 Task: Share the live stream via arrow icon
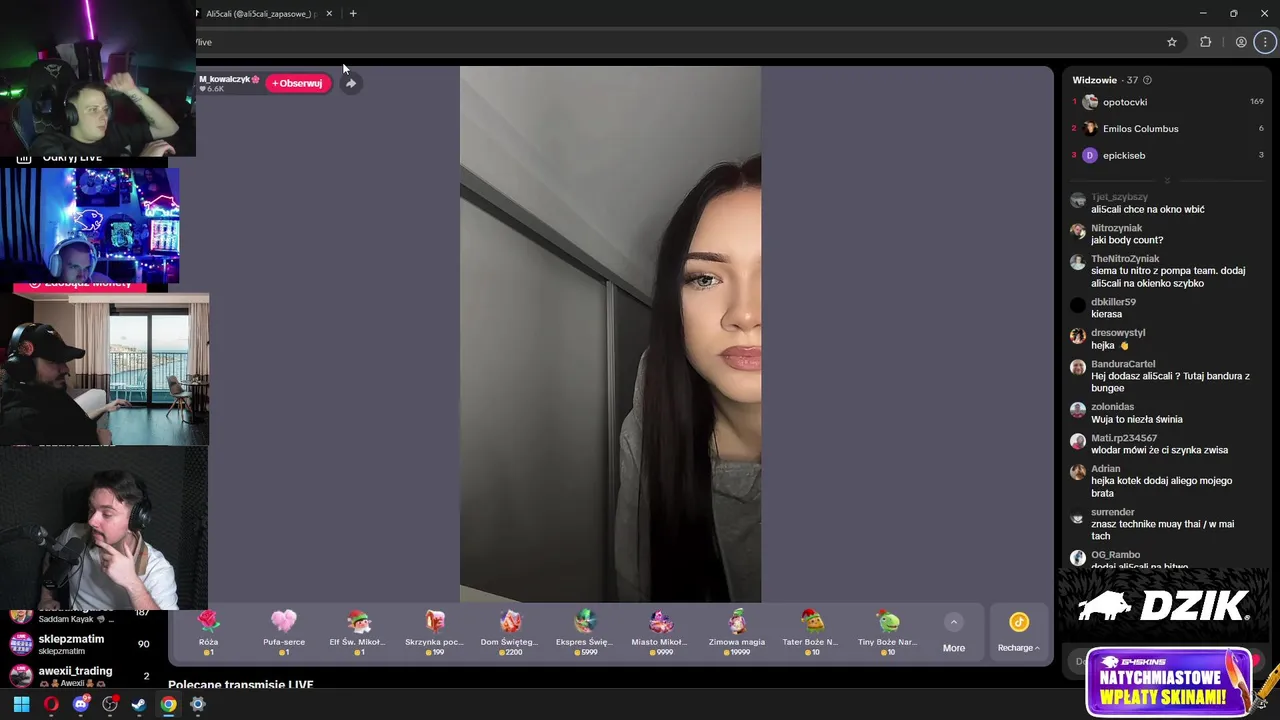[x=351, y=84]
